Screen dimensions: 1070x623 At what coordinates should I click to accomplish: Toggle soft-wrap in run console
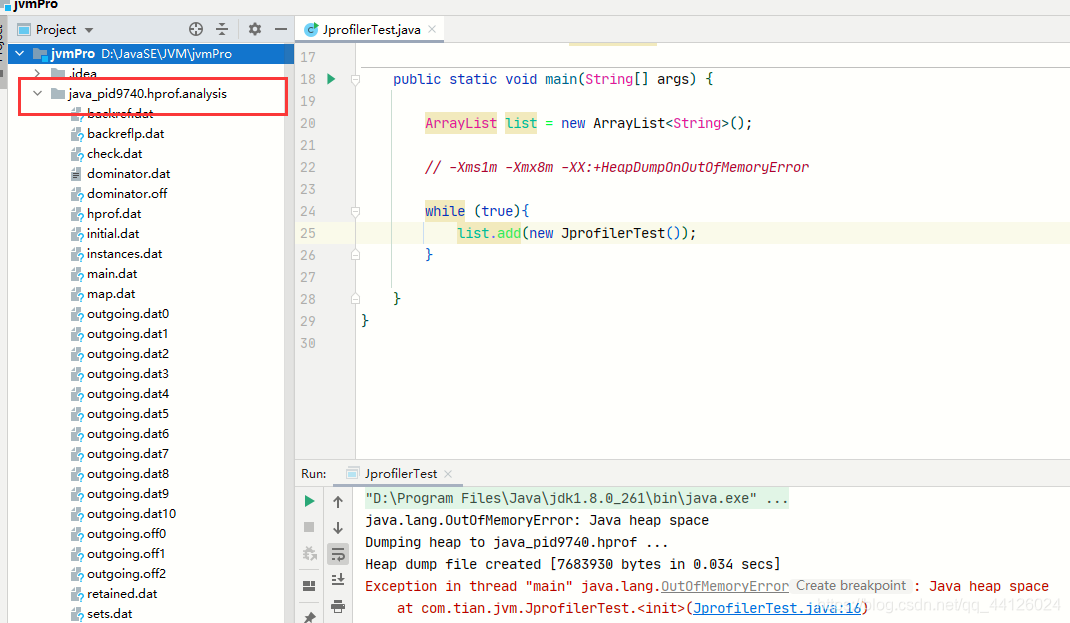pos(338,554)
